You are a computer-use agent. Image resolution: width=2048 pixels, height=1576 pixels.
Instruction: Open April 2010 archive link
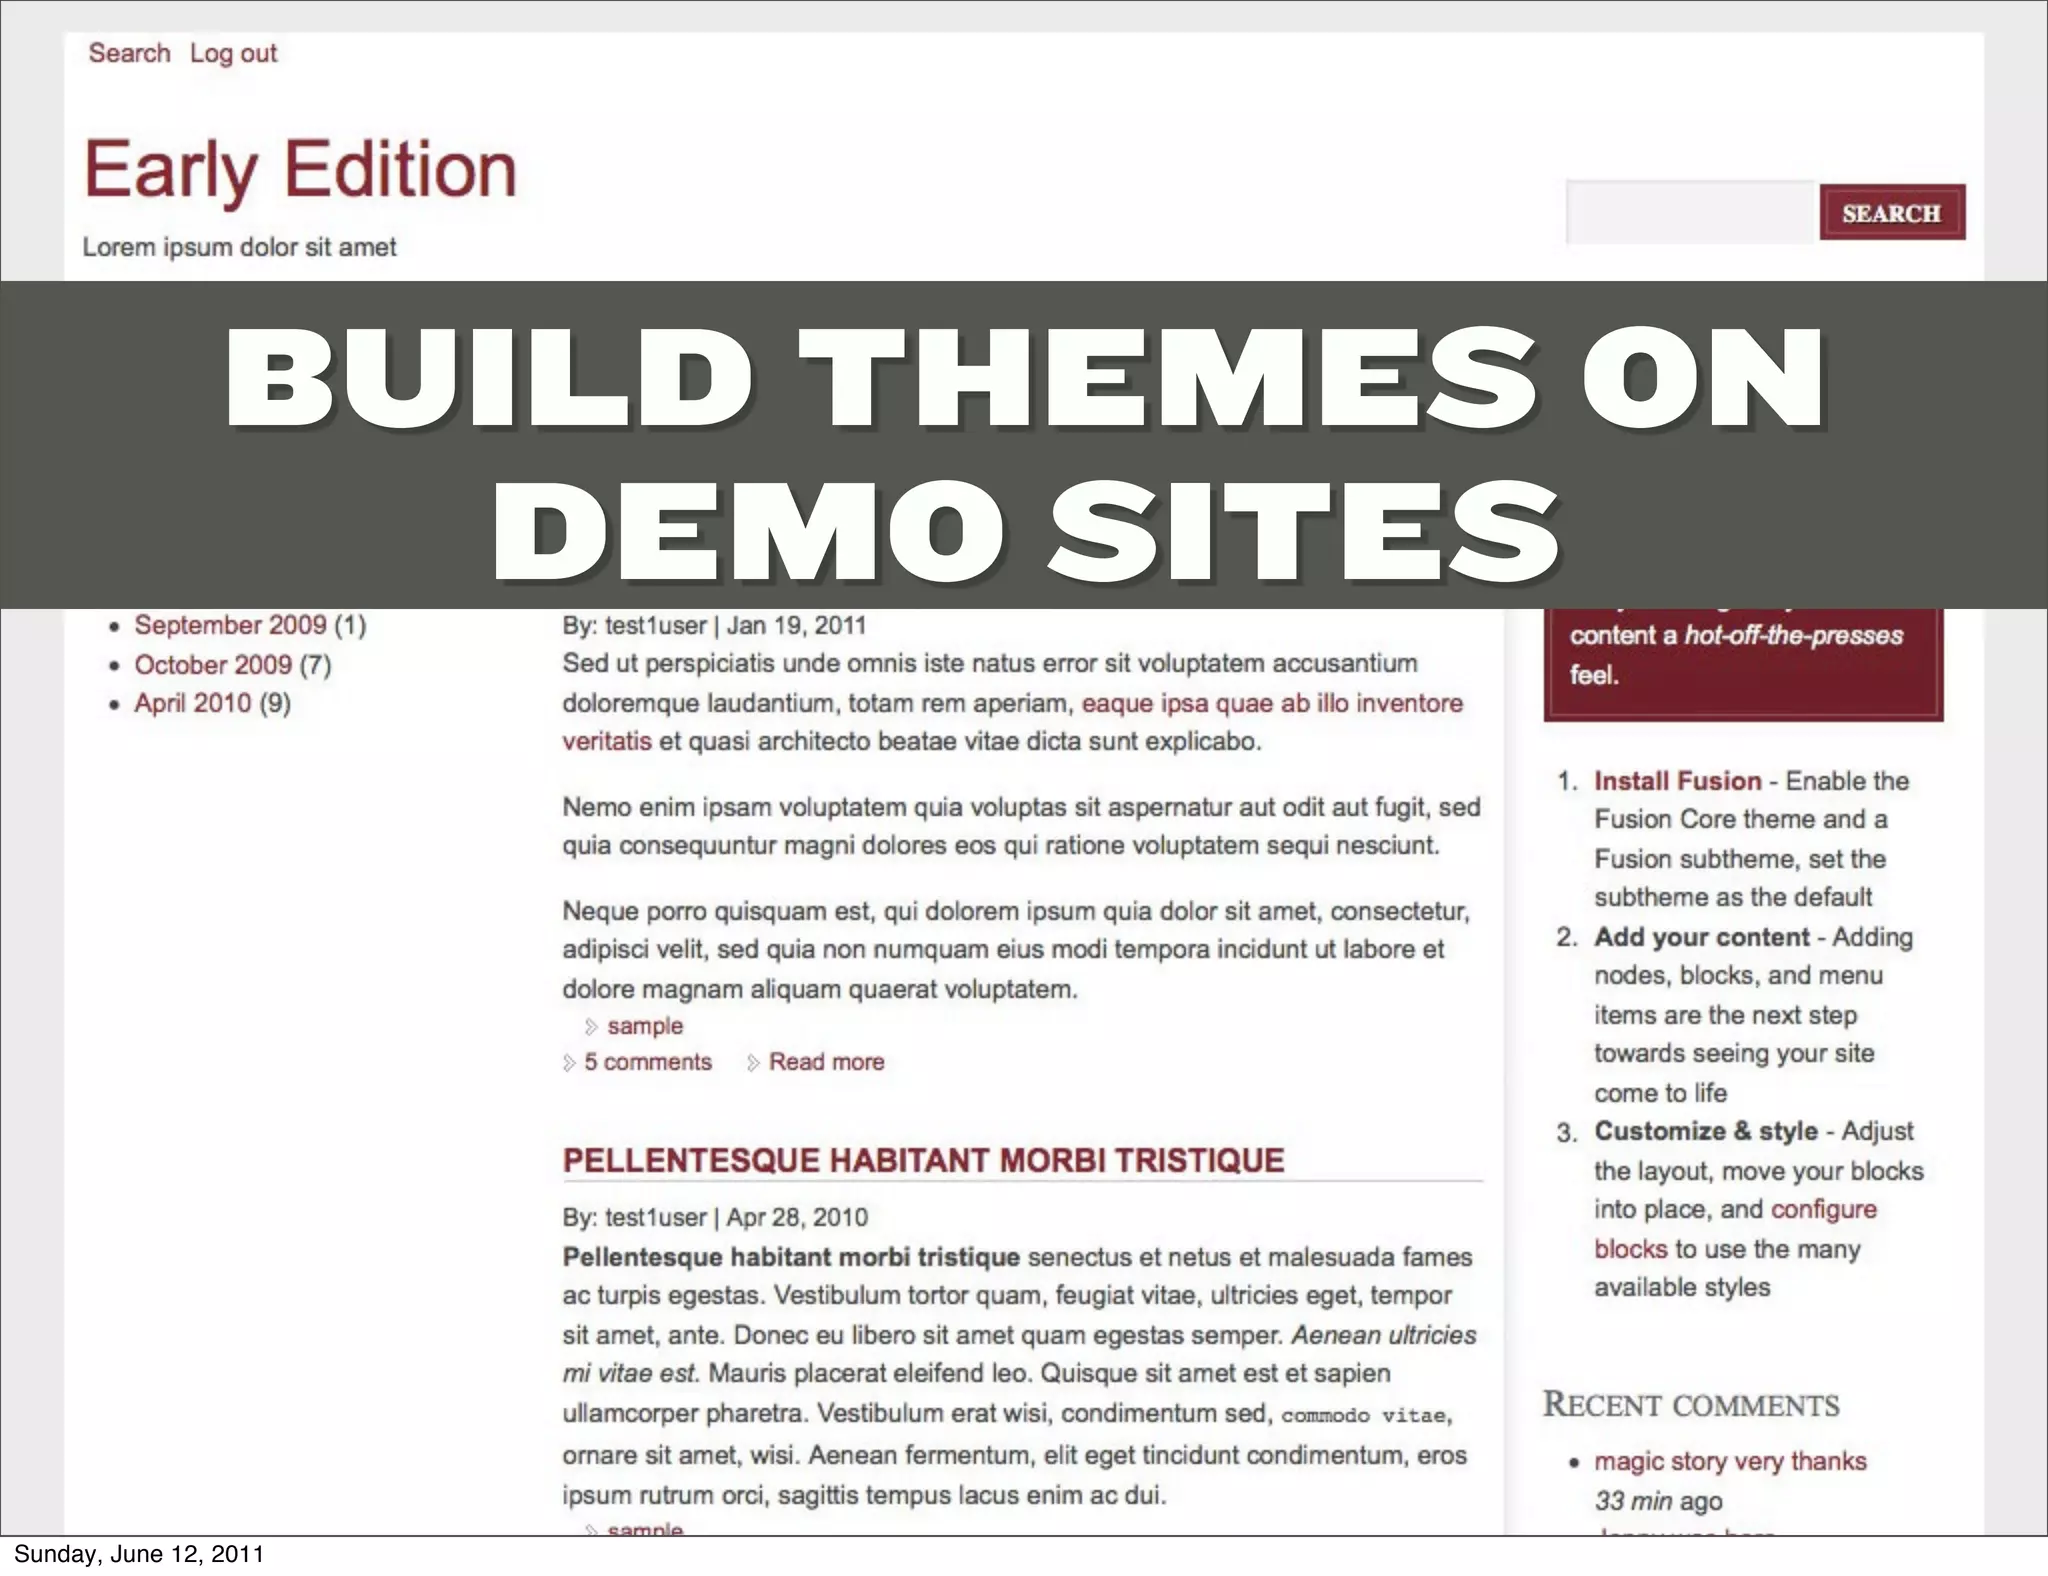[193, 703]
